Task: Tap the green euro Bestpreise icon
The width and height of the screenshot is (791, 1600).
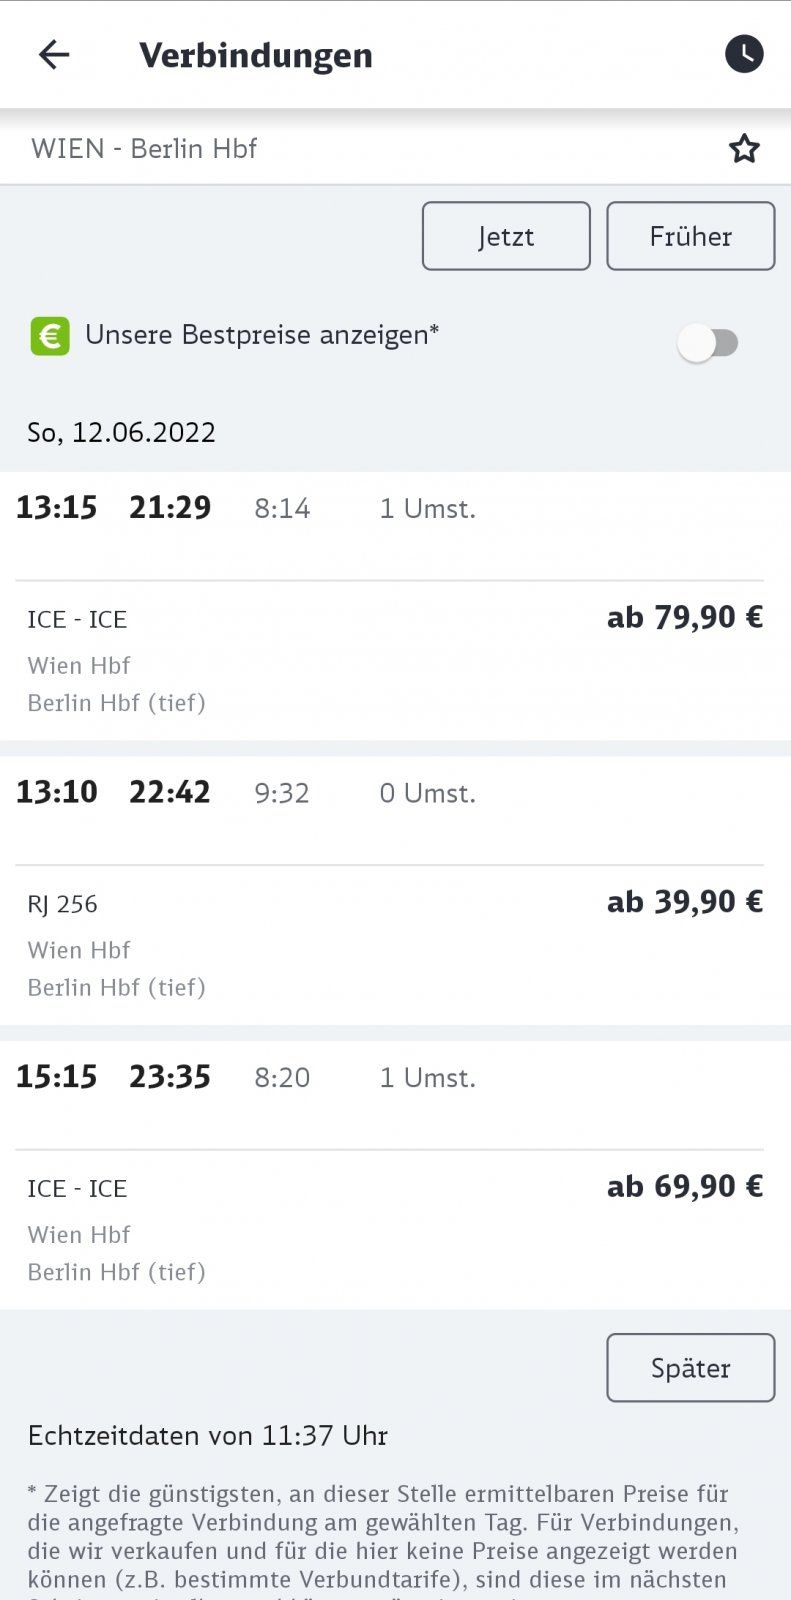Action: [50, 336]
